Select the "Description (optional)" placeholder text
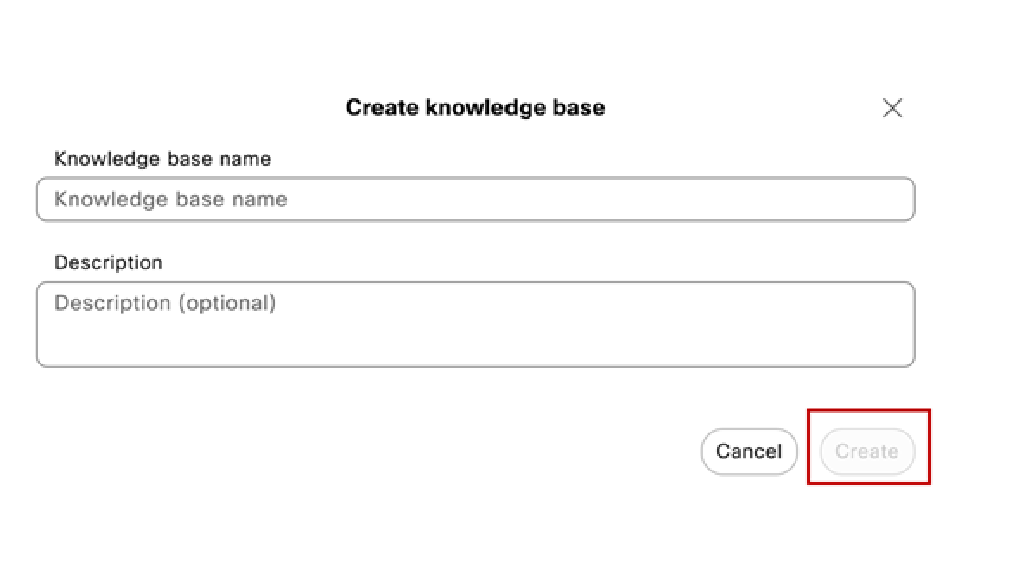Image resolution: width=1016 pixels, height=579 pixels. [165, 303]
